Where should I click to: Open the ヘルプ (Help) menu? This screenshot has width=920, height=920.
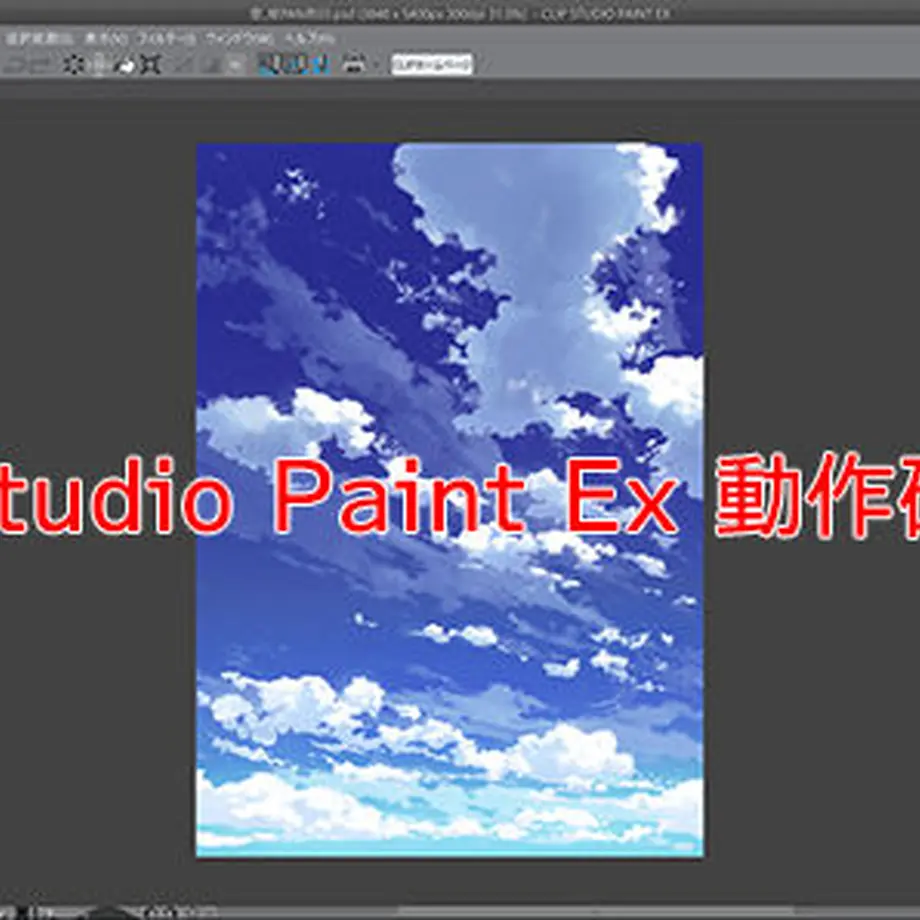[309, 39]
